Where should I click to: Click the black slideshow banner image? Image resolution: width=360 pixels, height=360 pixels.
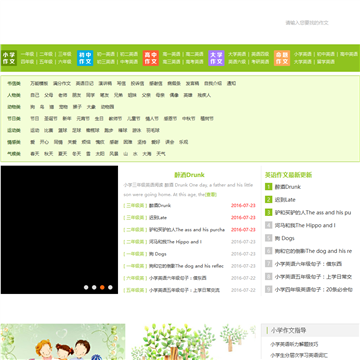59,230
